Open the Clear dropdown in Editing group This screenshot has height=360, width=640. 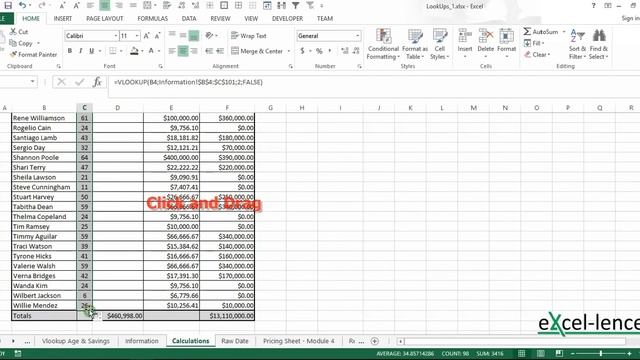(x=537, y=54)
